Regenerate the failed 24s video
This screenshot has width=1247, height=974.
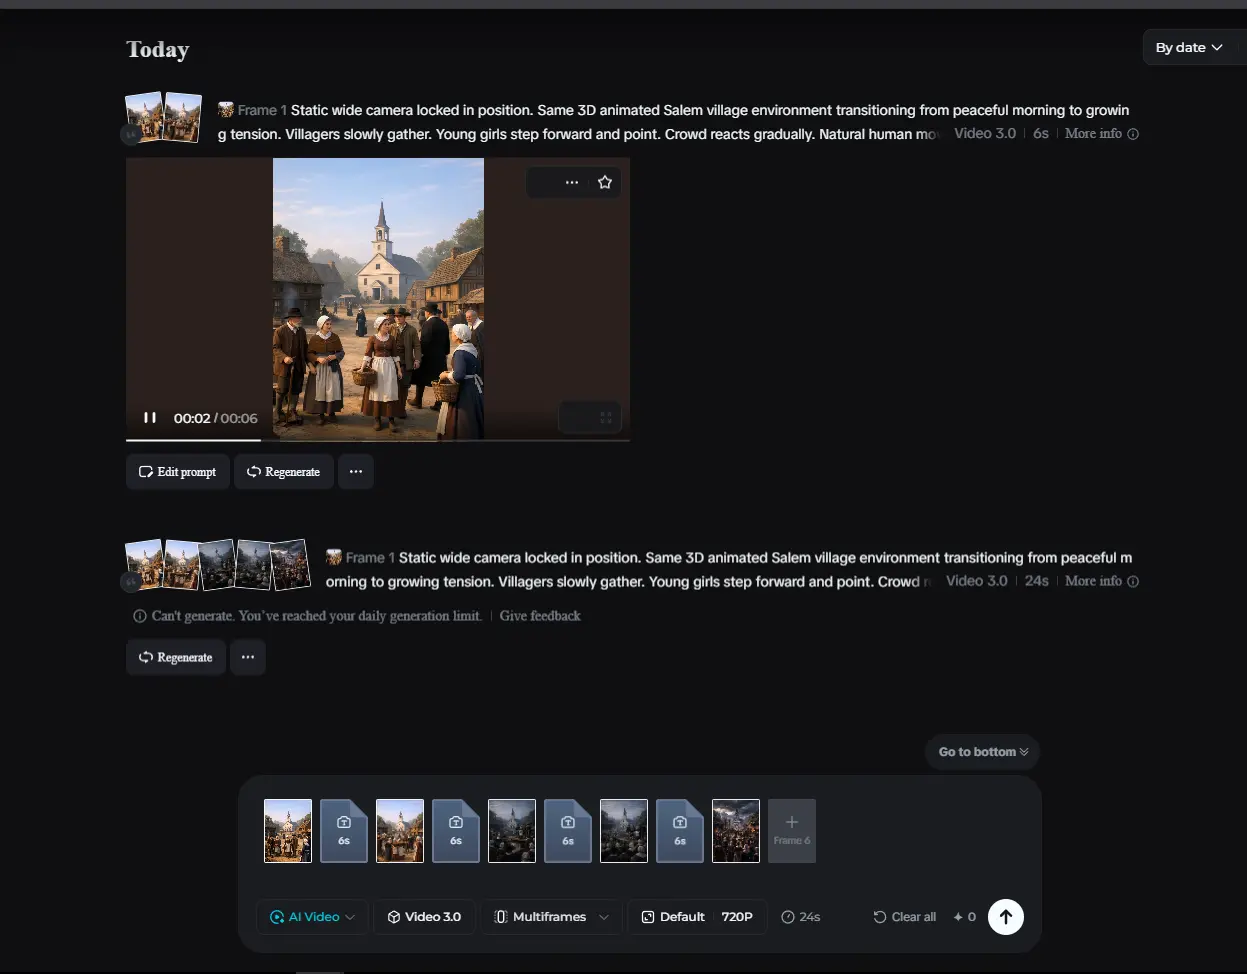[176, 657]
